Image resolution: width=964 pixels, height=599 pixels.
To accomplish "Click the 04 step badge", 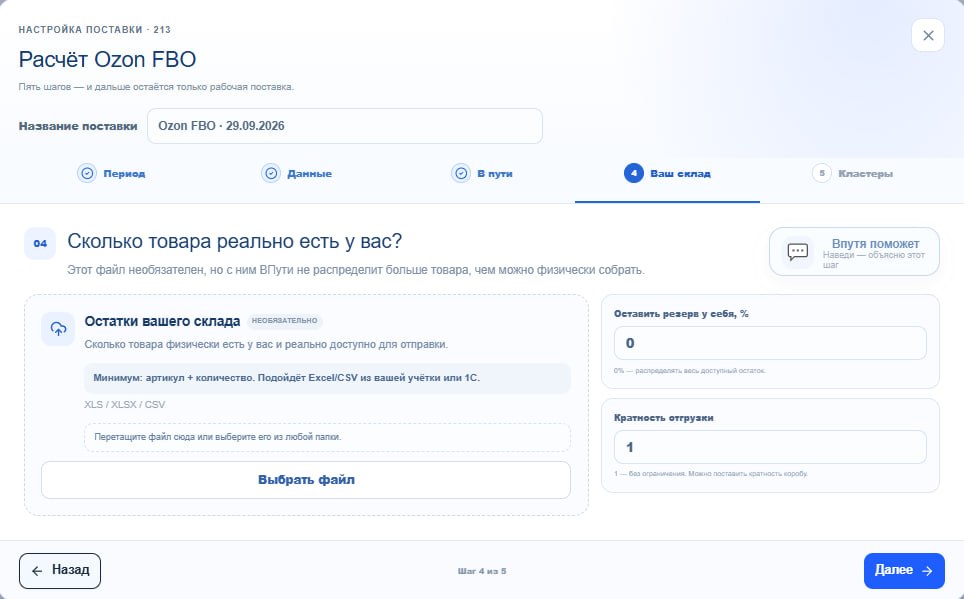I will tap(40, 244).
